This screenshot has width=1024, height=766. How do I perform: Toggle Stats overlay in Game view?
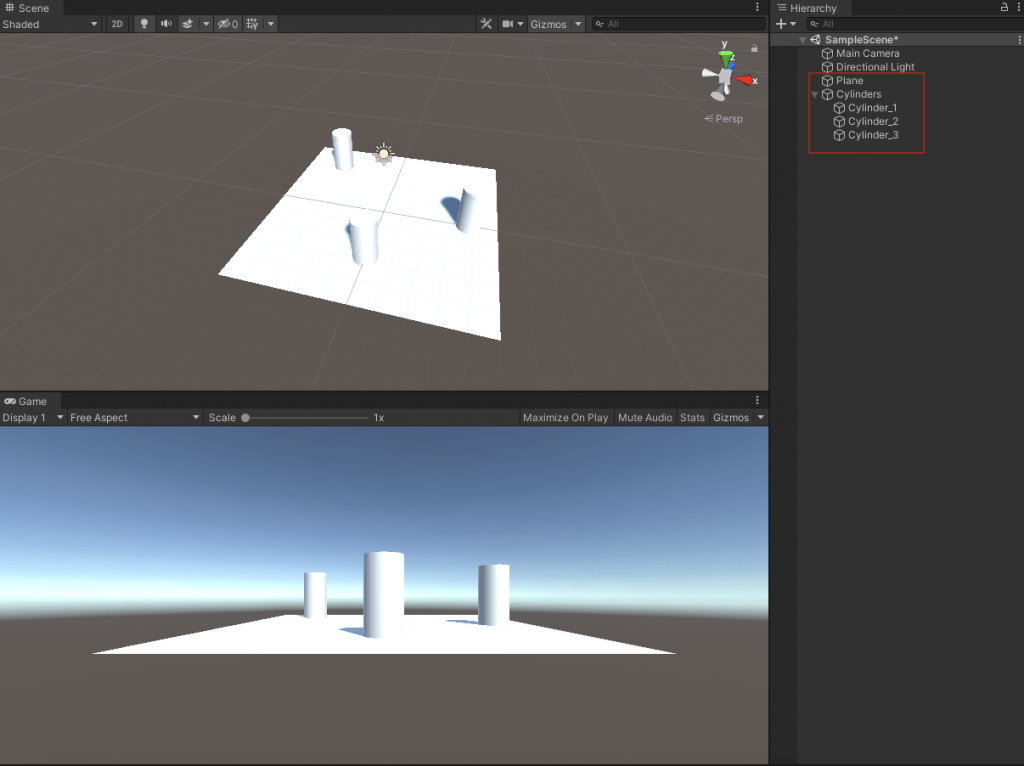coord(692,417)
